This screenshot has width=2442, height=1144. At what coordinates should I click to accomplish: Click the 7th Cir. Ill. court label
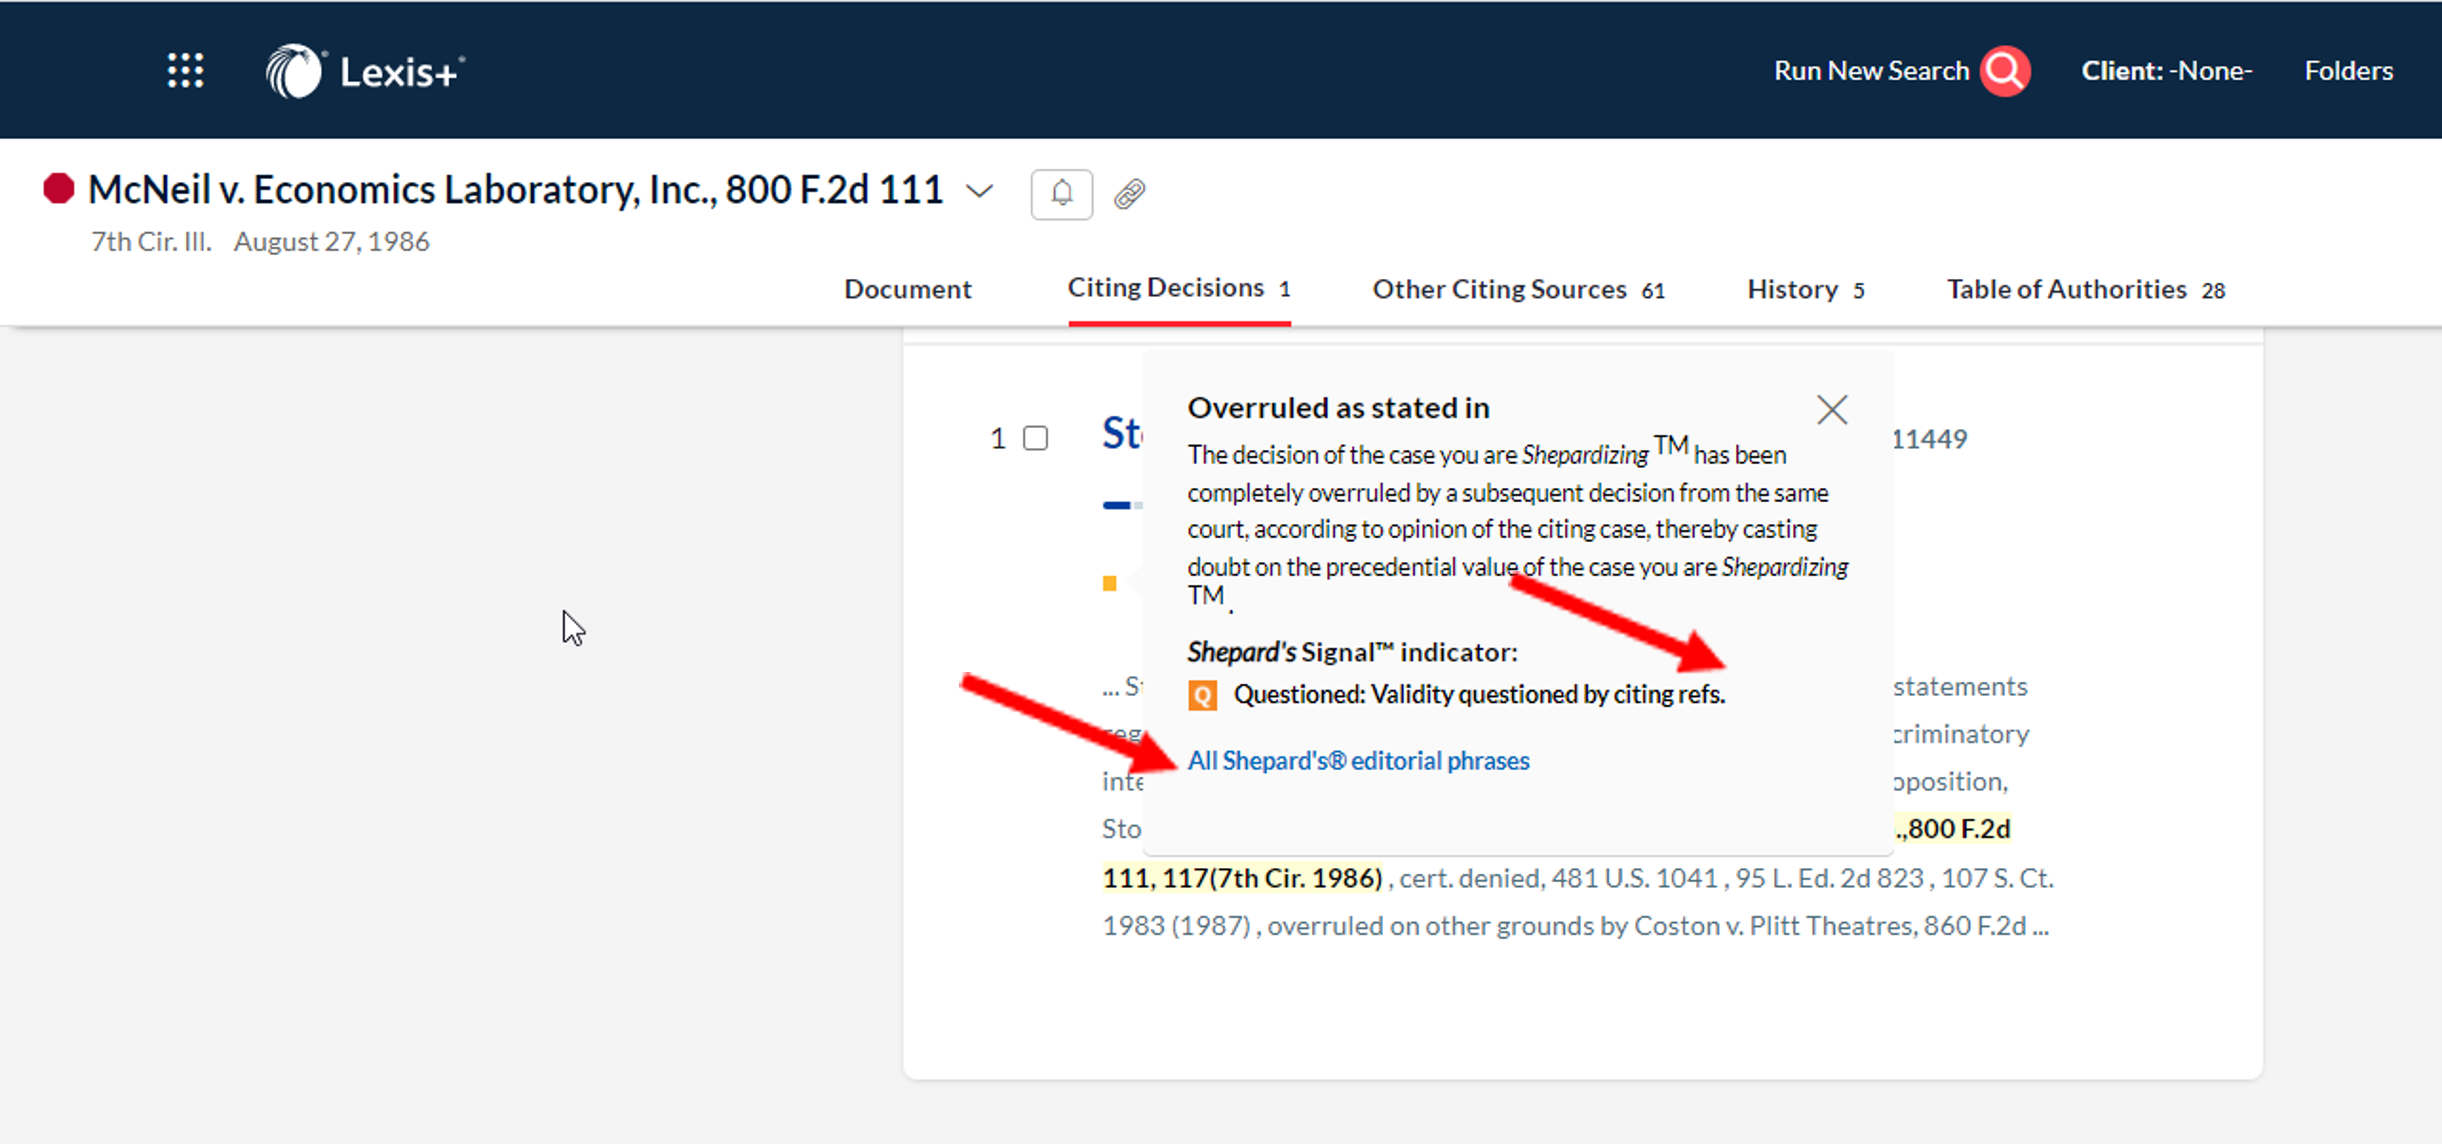[x=151, y=242]
